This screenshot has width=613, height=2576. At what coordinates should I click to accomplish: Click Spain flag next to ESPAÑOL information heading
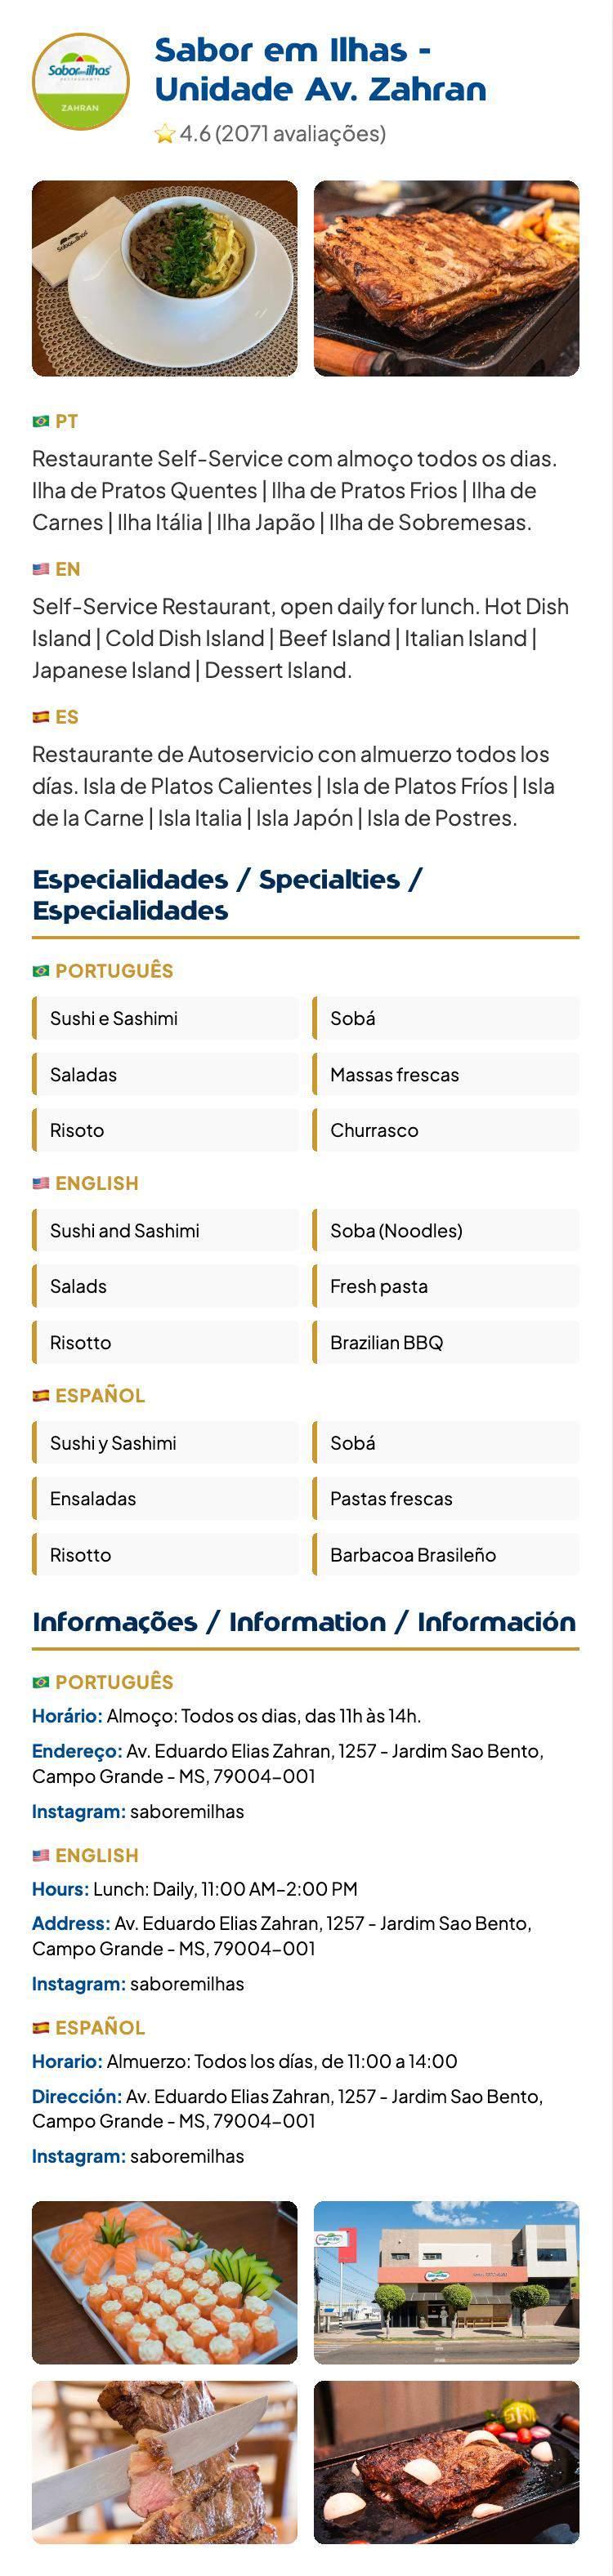[41, 2028]
